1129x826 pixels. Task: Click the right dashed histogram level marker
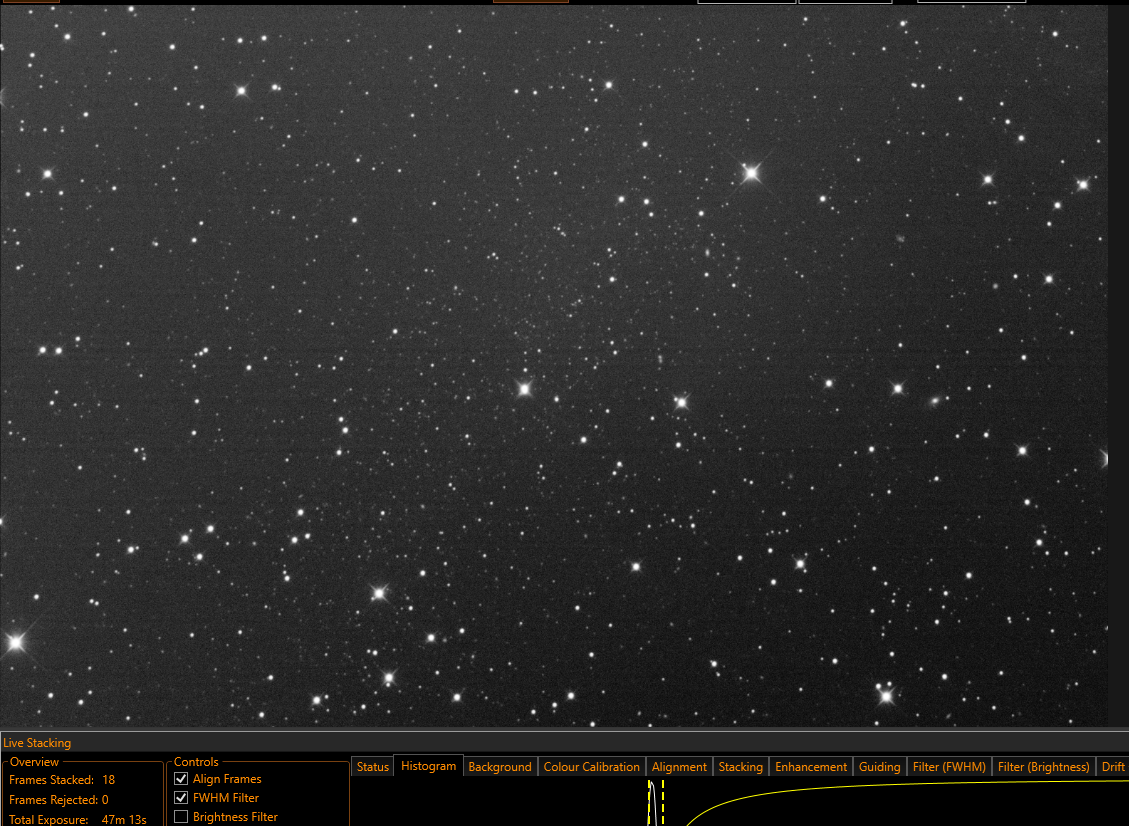pos(662,803)
